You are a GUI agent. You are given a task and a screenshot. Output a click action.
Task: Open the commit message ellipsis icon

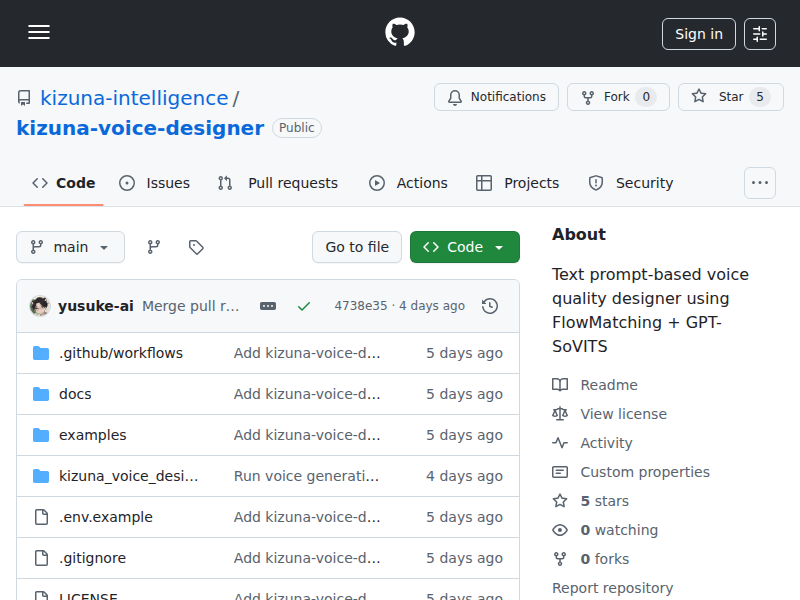[268, 306]
